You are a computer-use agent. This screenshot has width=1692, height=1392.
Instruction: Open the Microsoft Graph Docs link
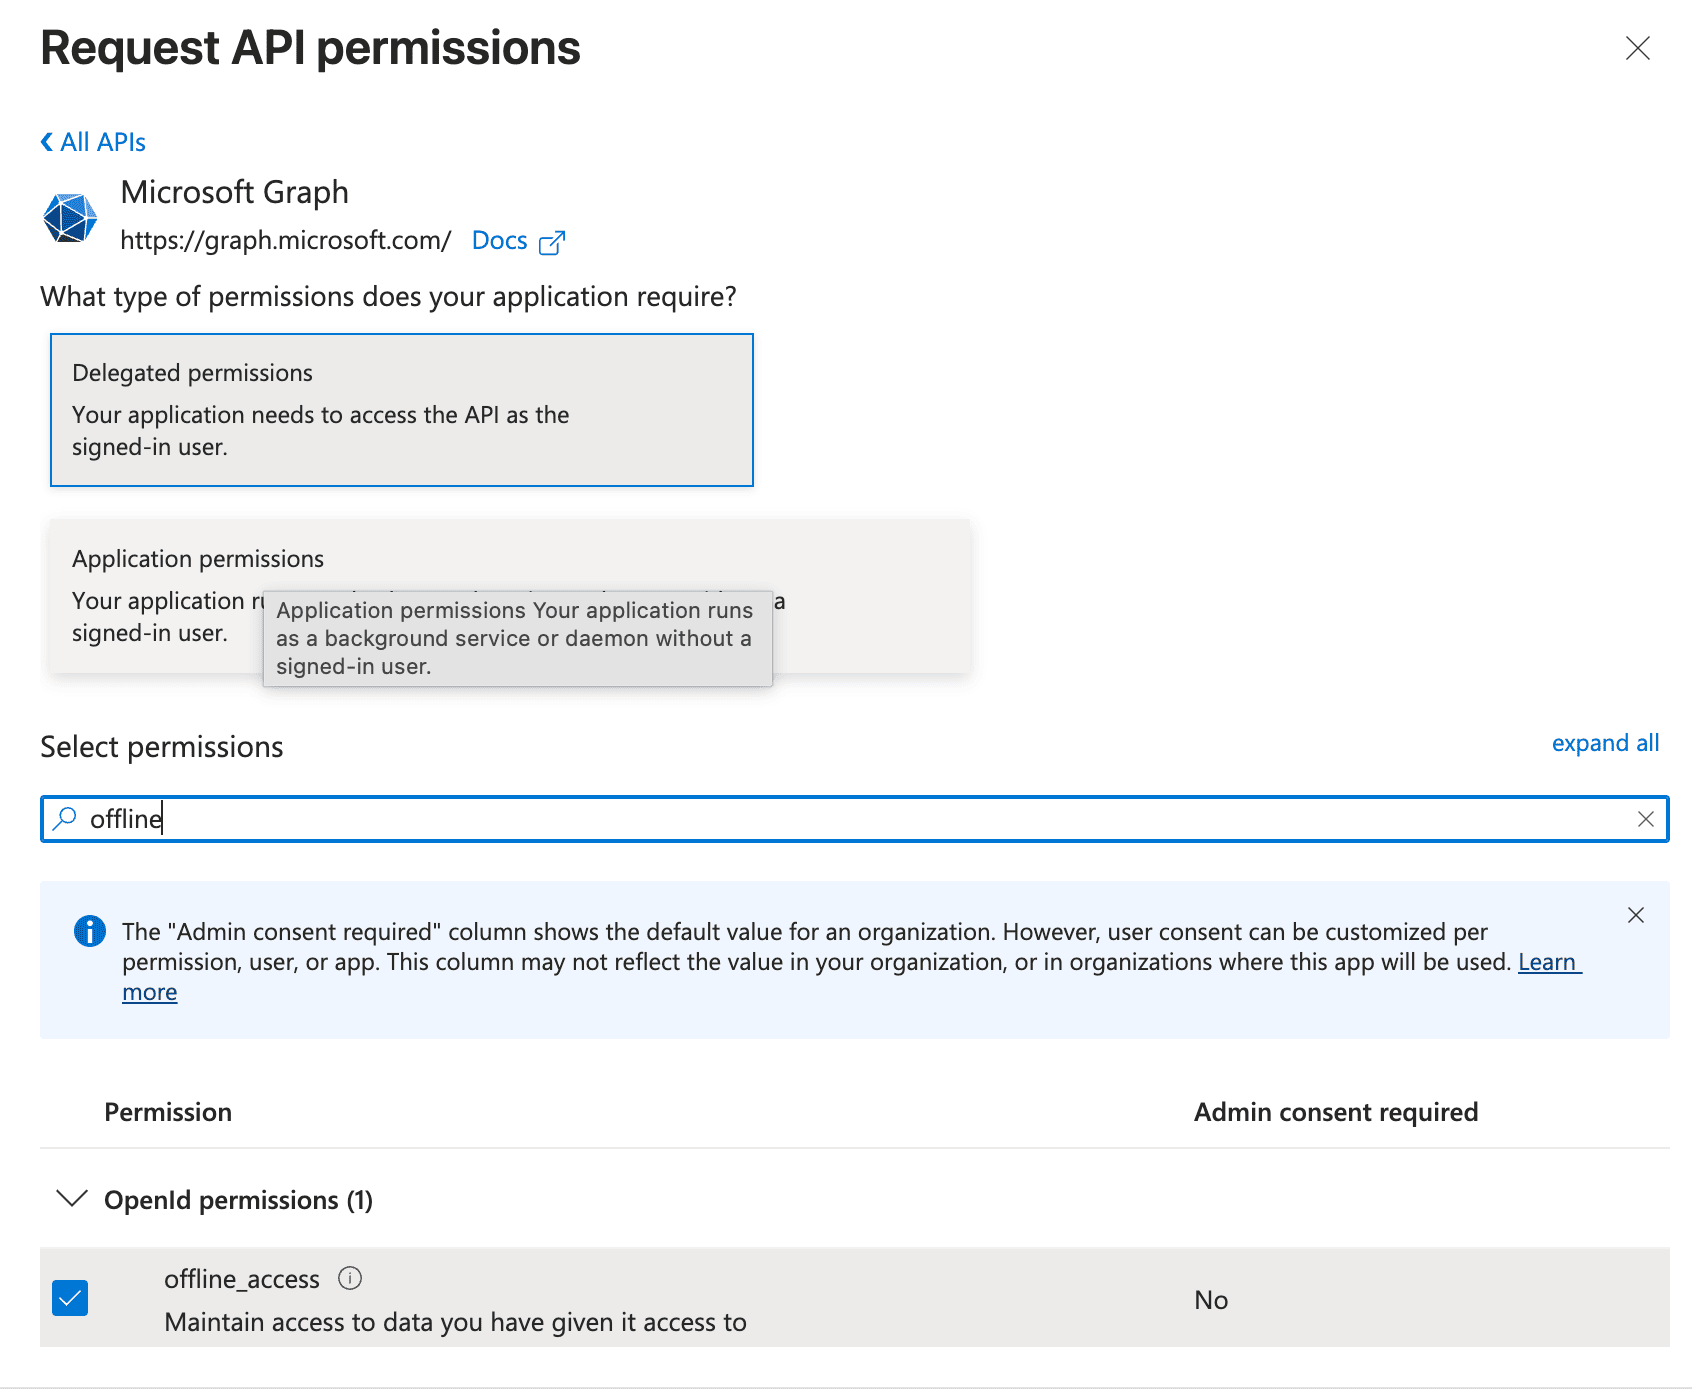tap(499, 241)
